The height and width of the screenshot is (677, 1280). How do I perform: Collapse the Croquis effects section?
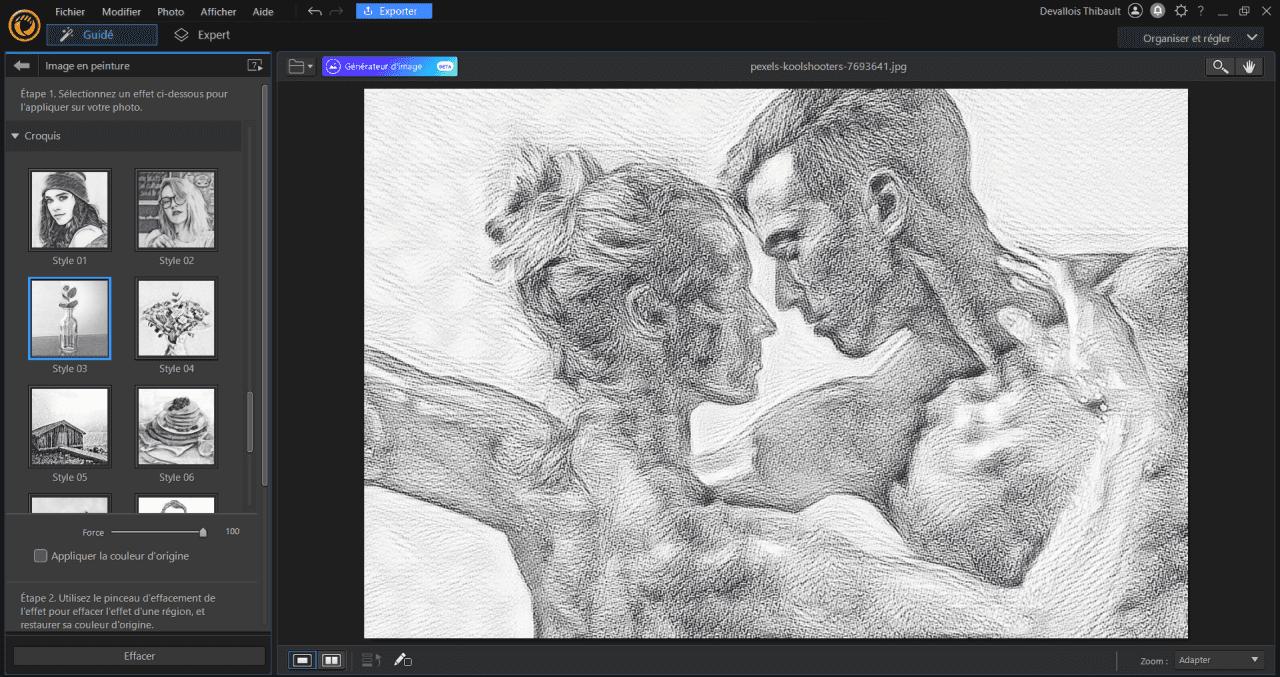coord(14,135)
